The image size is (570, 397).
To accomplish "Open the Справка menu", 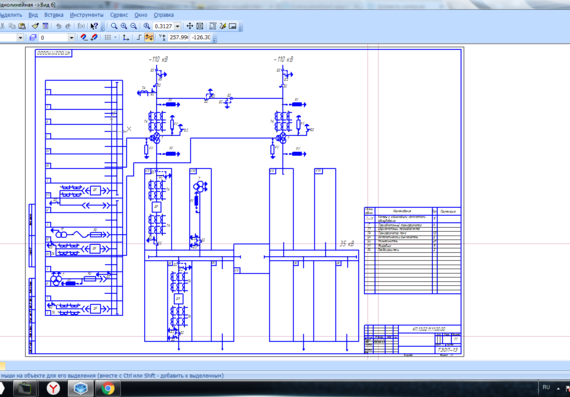I will pos(164,15).
